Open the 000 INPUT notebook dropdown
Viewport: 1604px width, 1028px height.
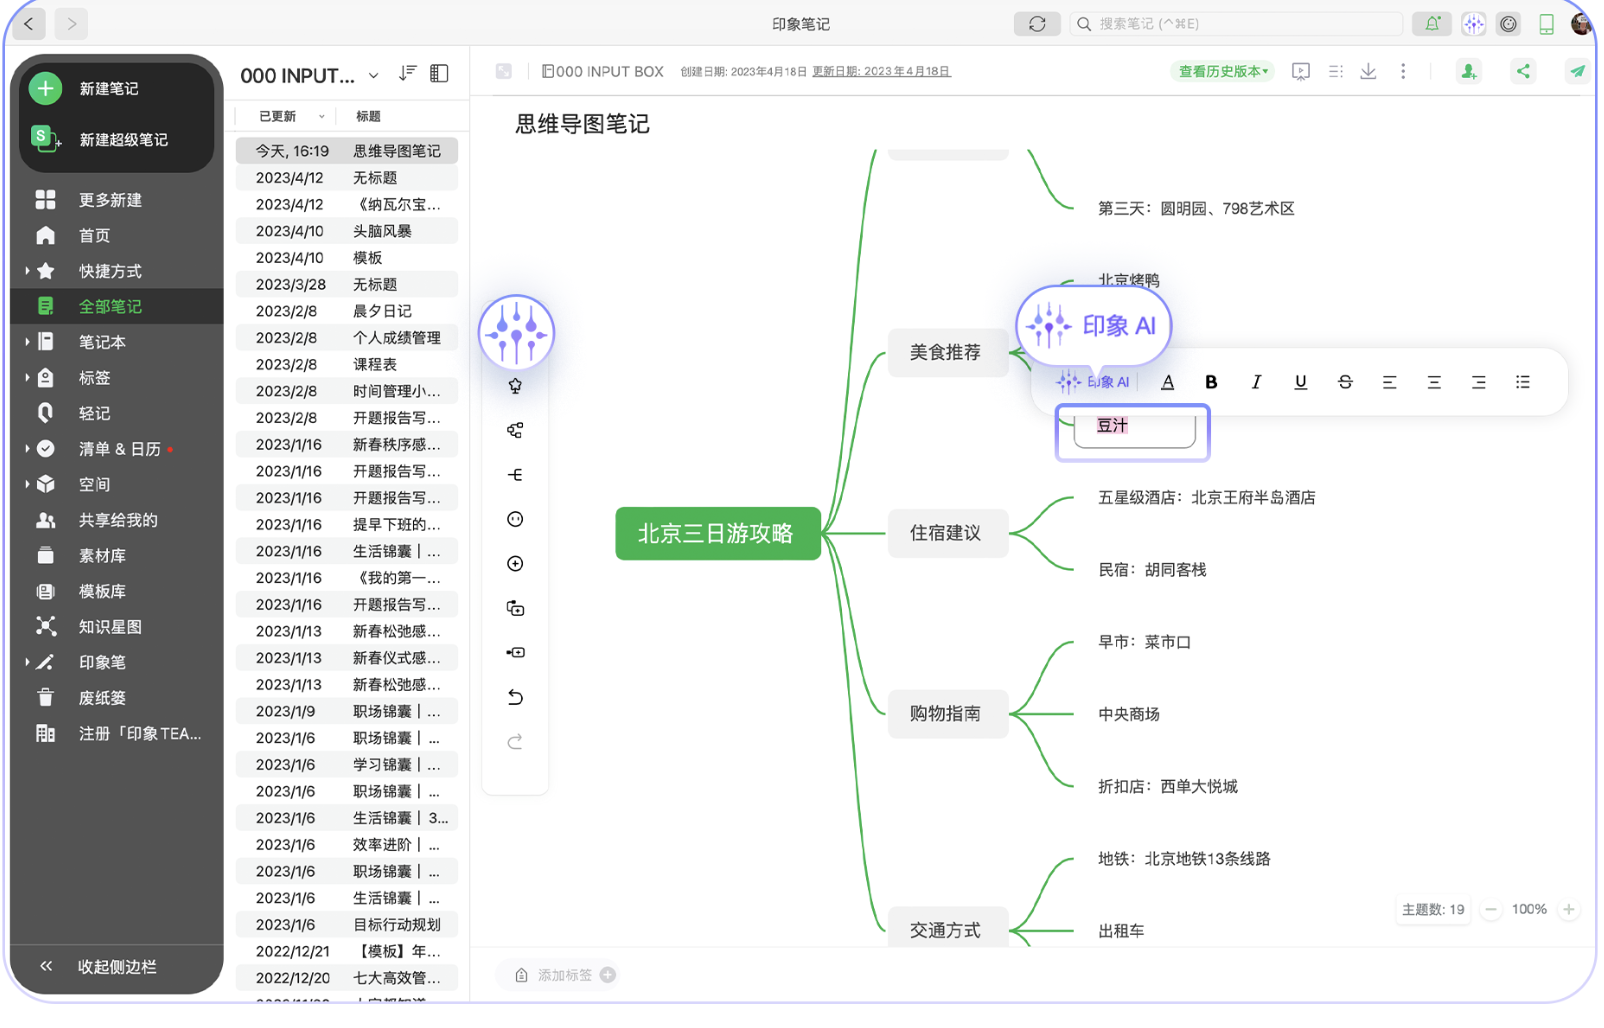coord(373,75)
